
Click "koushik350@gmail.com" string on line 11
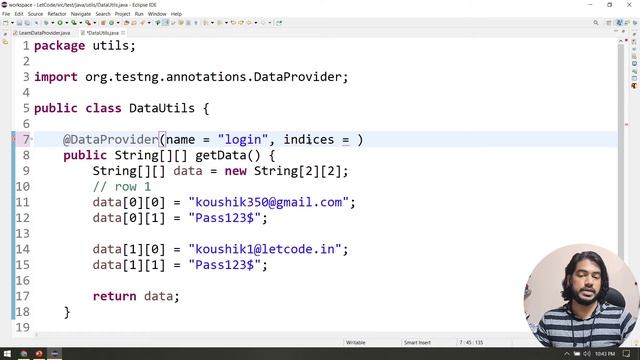268,202
